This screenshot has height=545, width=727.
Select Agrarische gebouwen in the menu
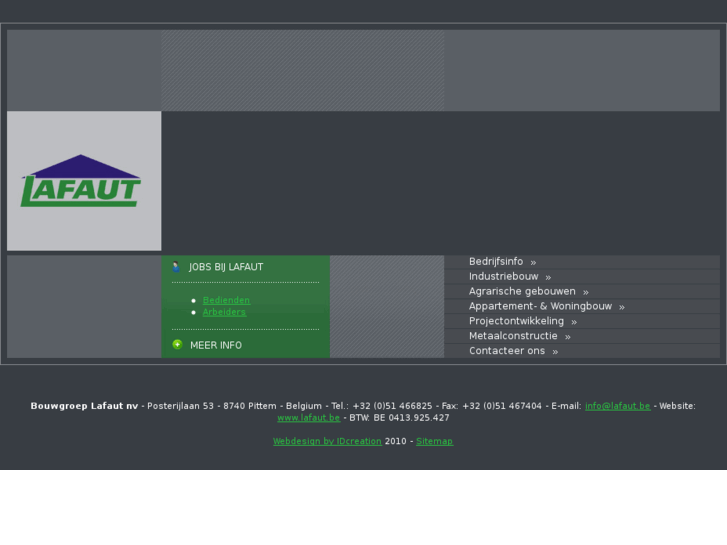[522, 291]
